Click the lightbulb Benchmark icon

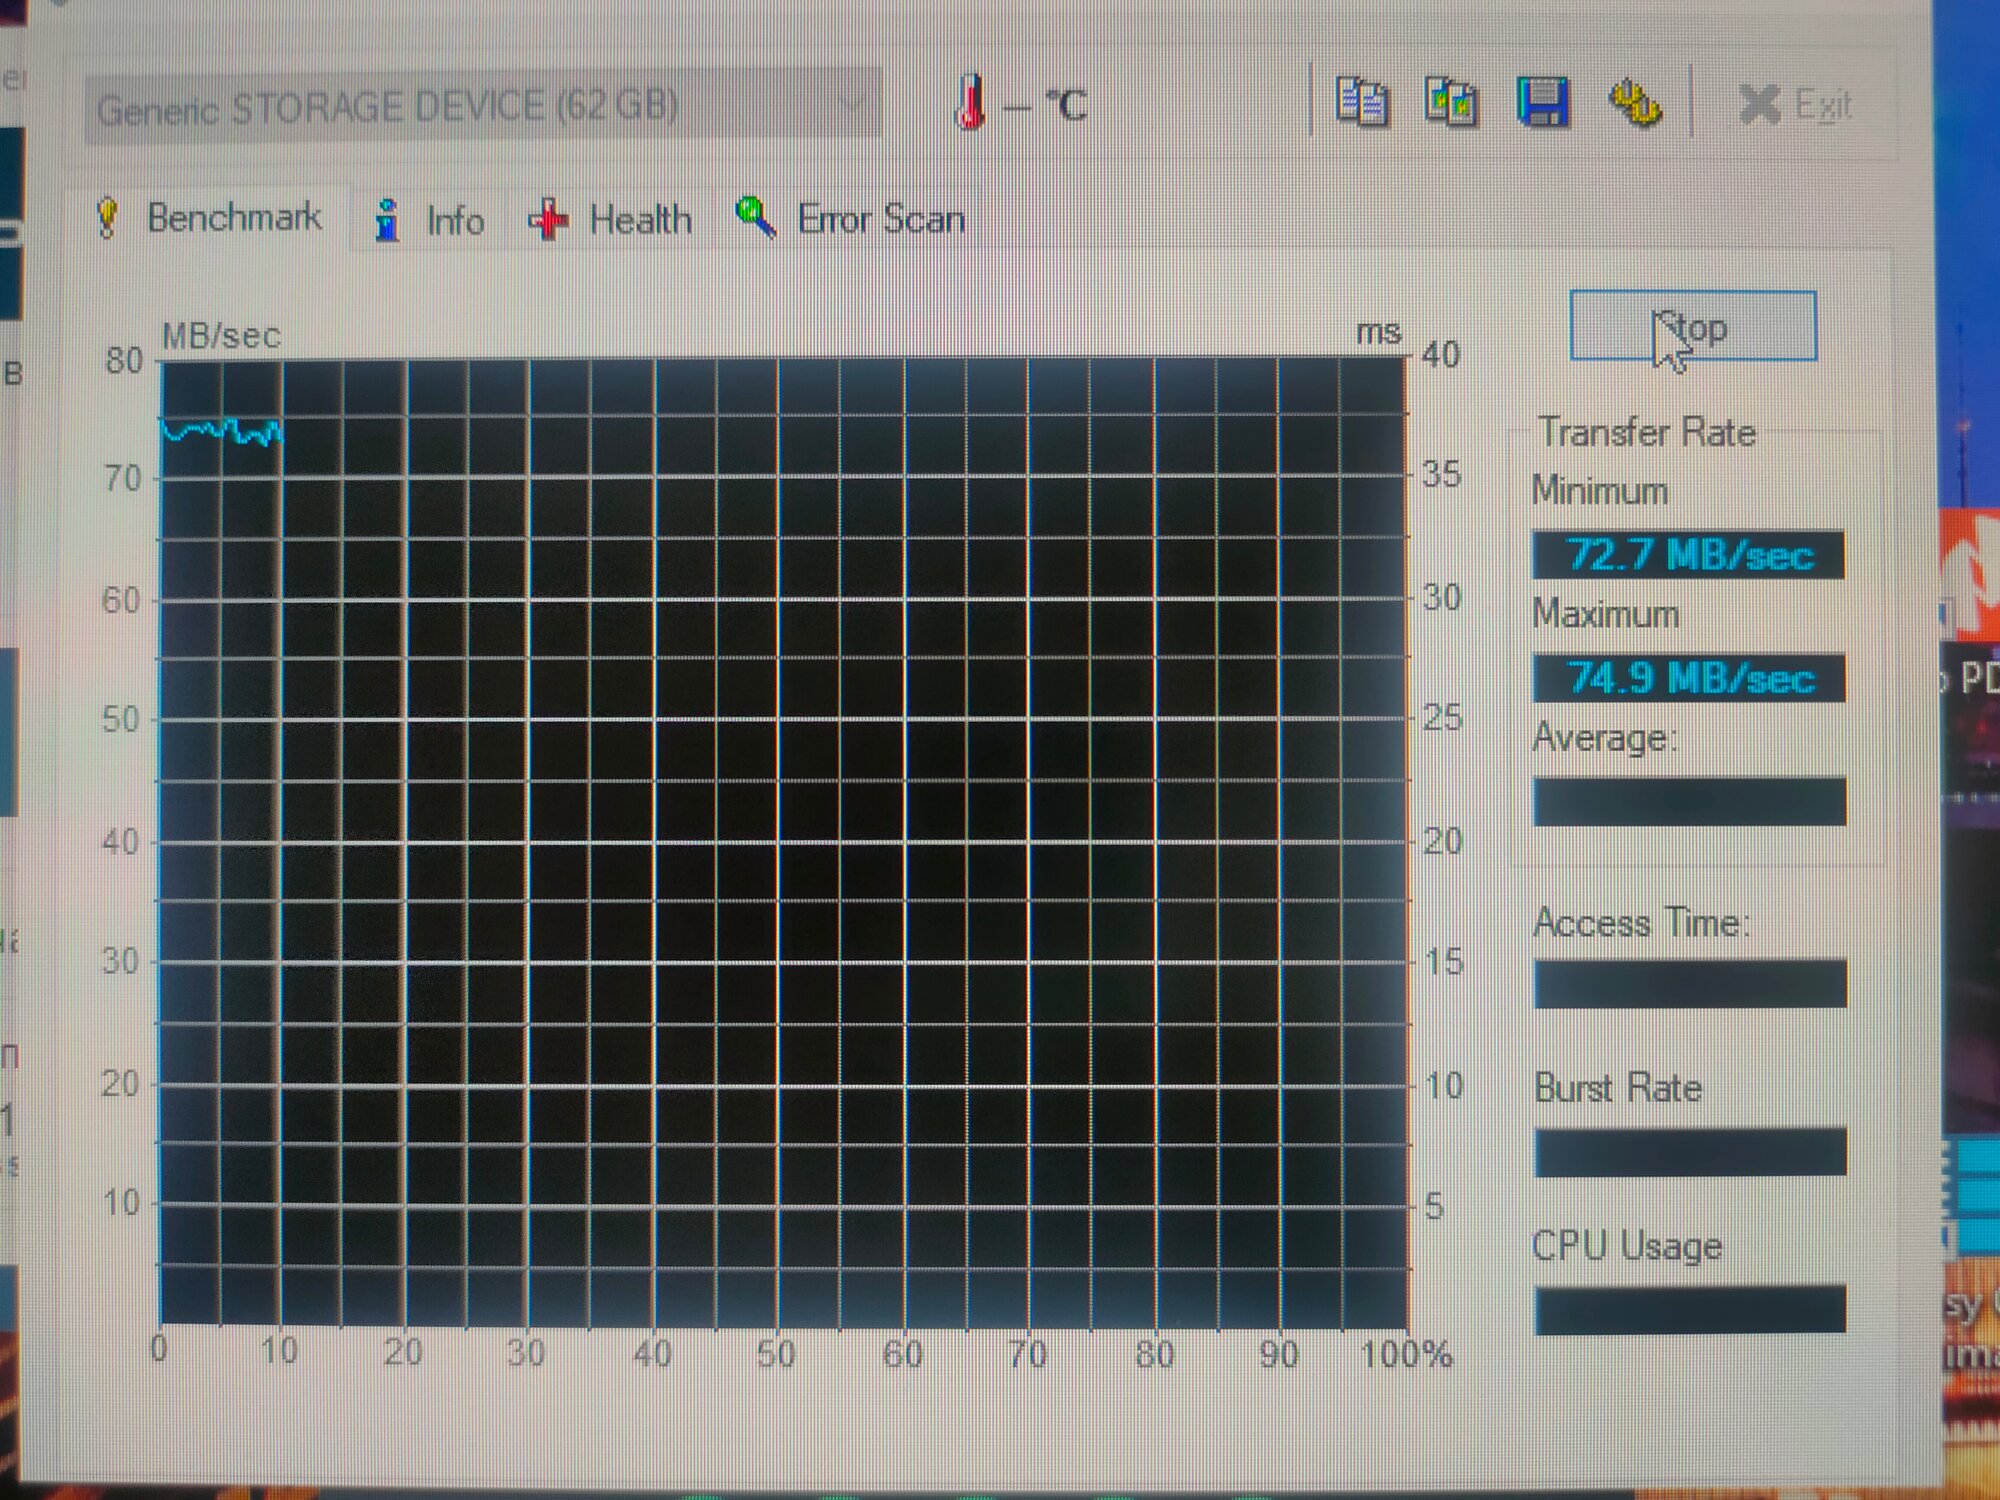pos(108,217)
